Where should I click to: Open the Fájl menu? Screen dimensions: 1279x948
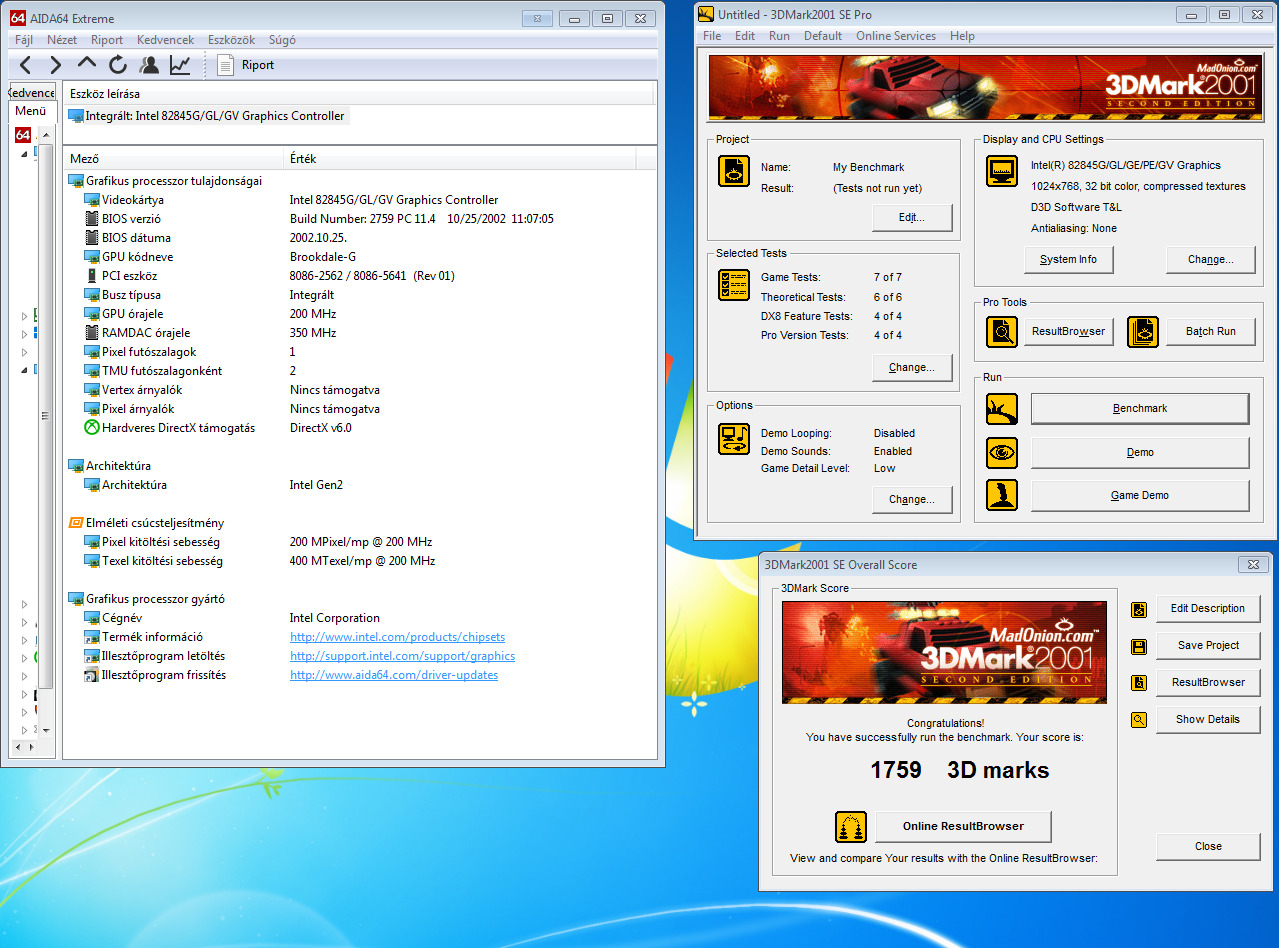[x=24, y=40]
